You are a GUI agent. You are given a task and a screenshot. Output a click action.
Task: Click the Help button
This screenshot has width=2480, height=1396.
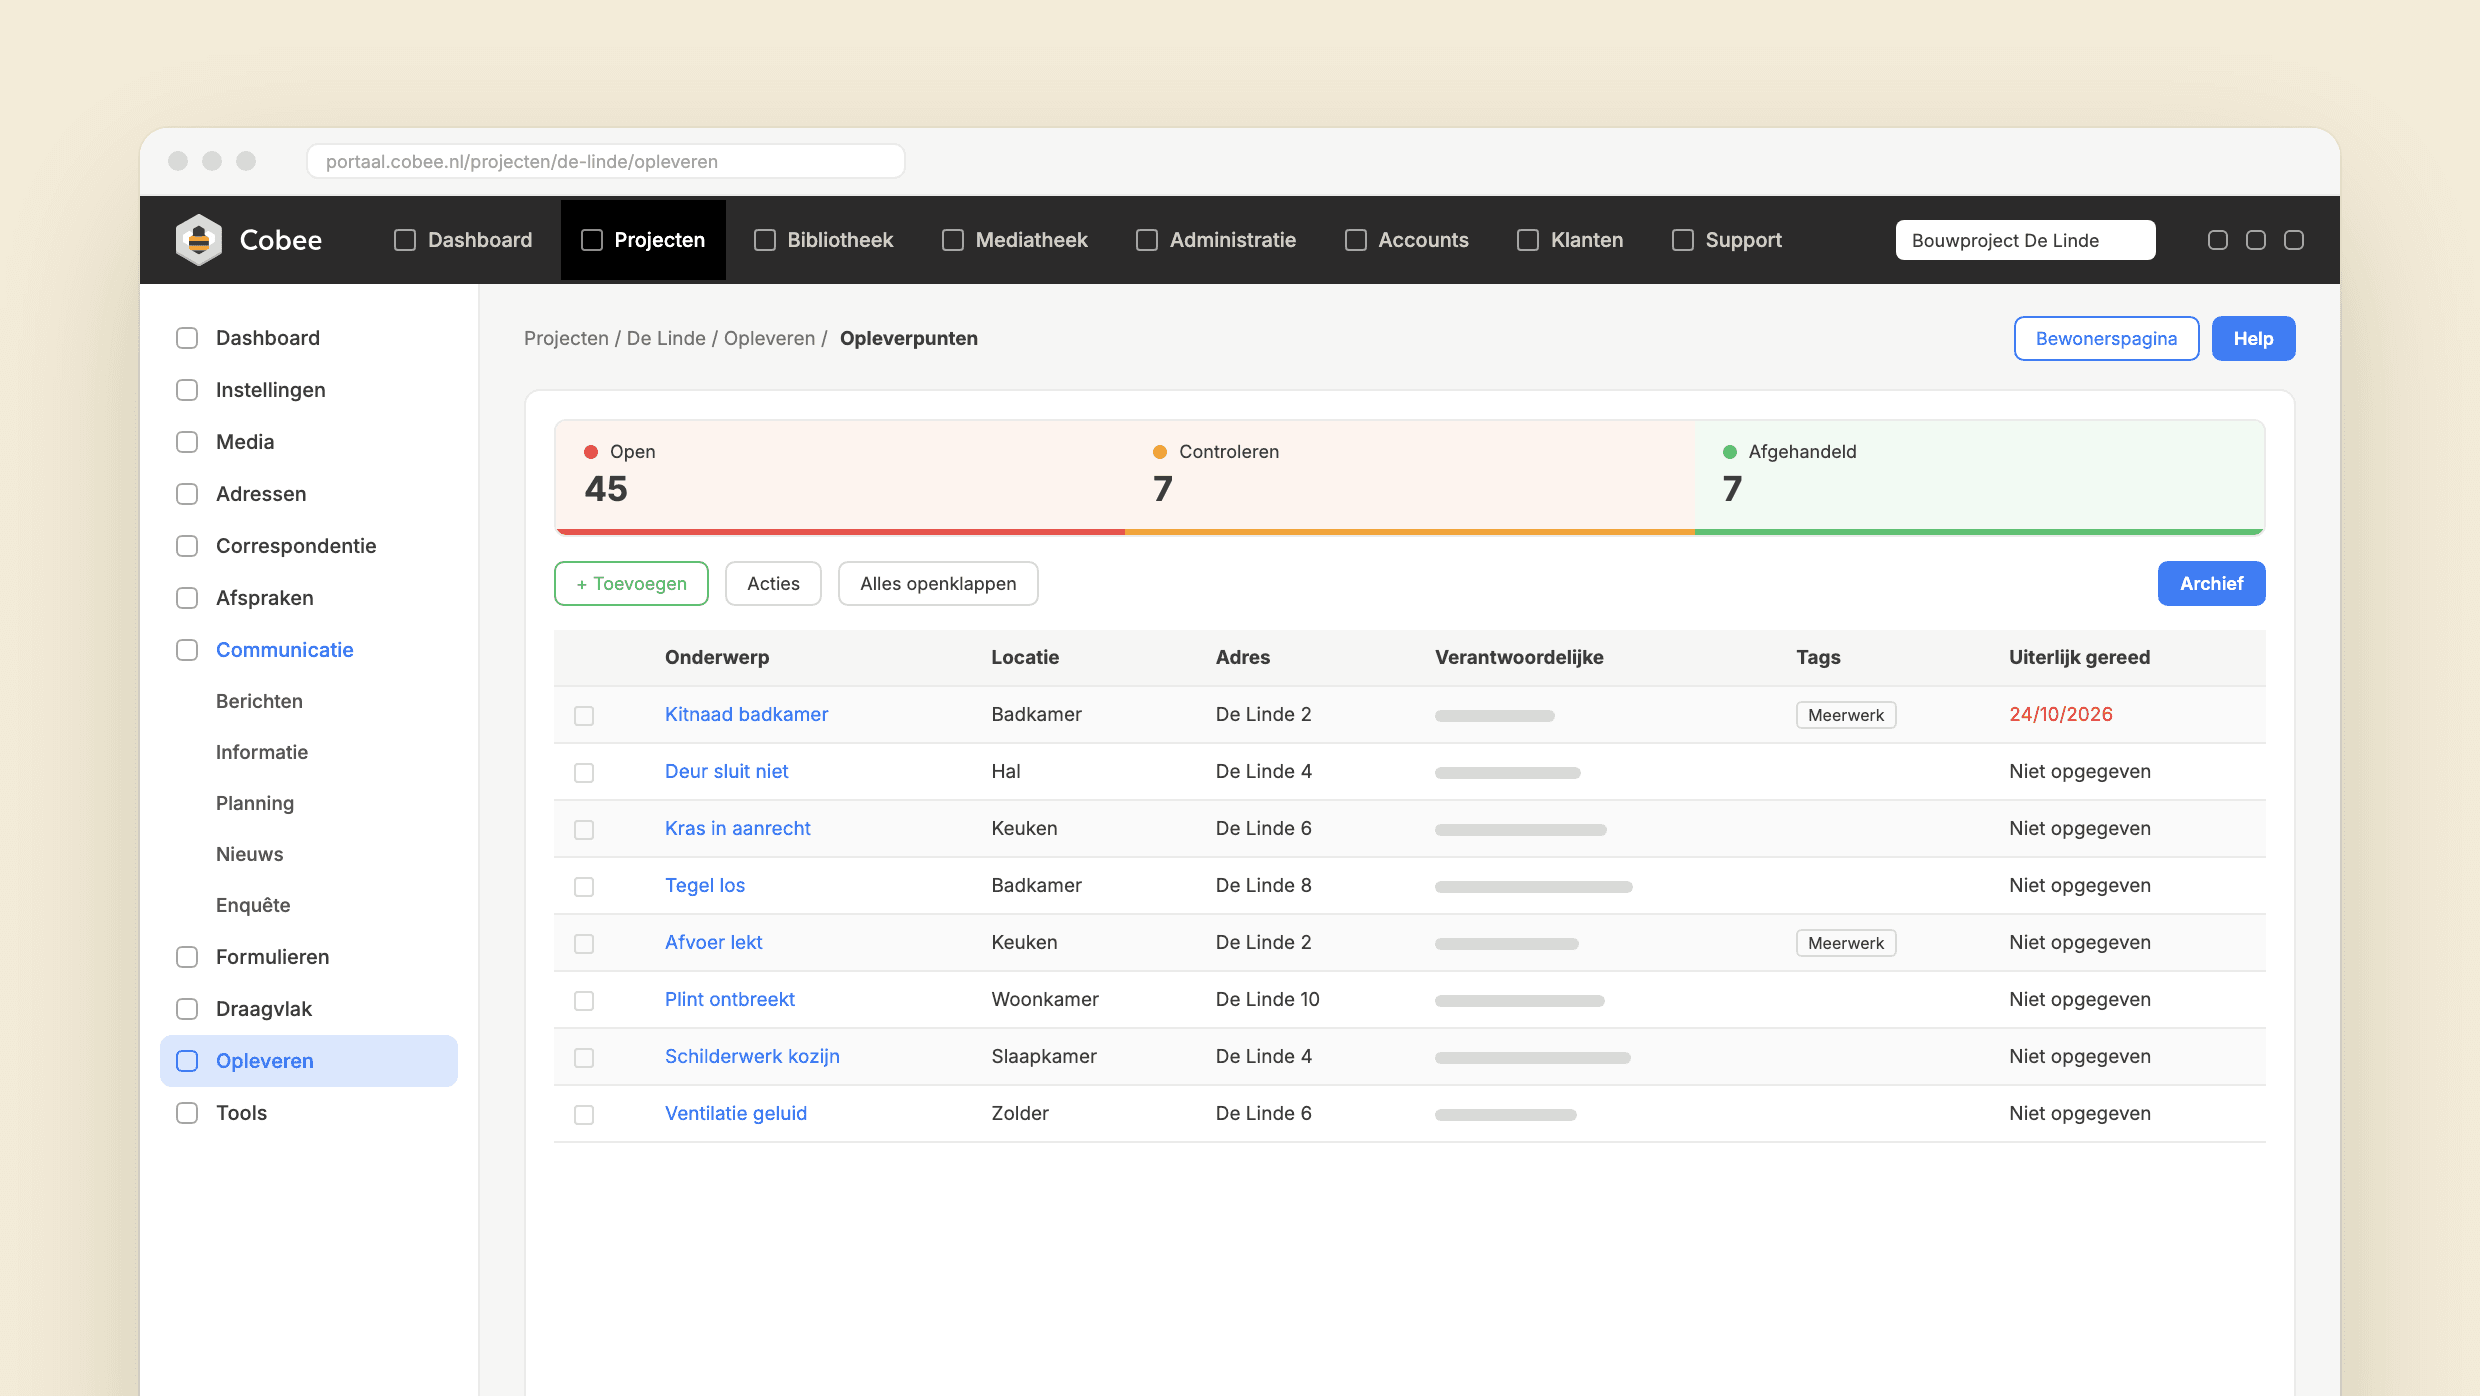pos(2253,339)
